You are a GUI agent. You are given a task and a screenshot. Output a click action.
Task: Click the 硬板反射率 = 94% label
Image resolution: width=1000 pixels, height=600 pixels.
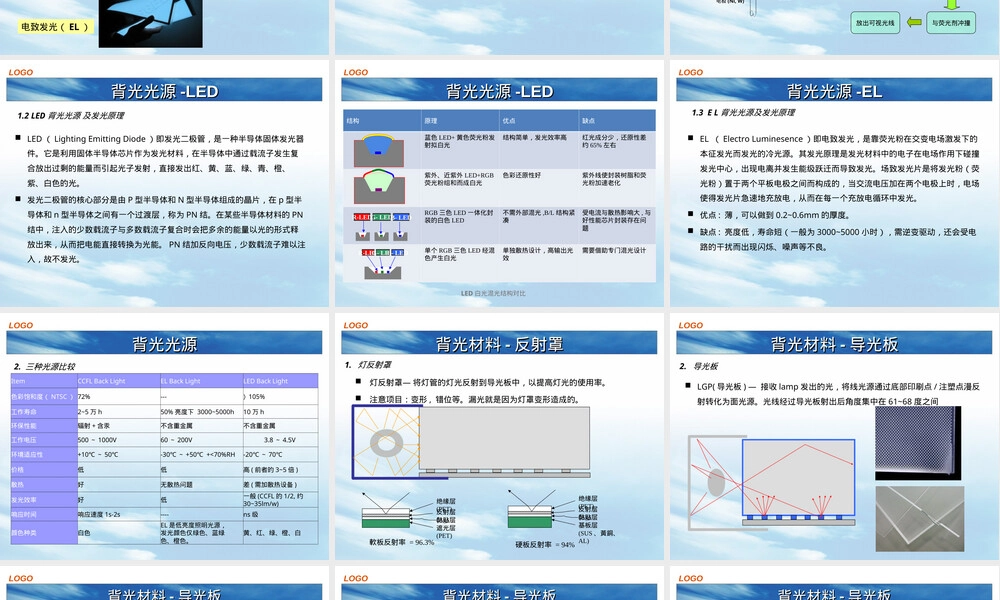pyautogui.click(x=545, y=545)
